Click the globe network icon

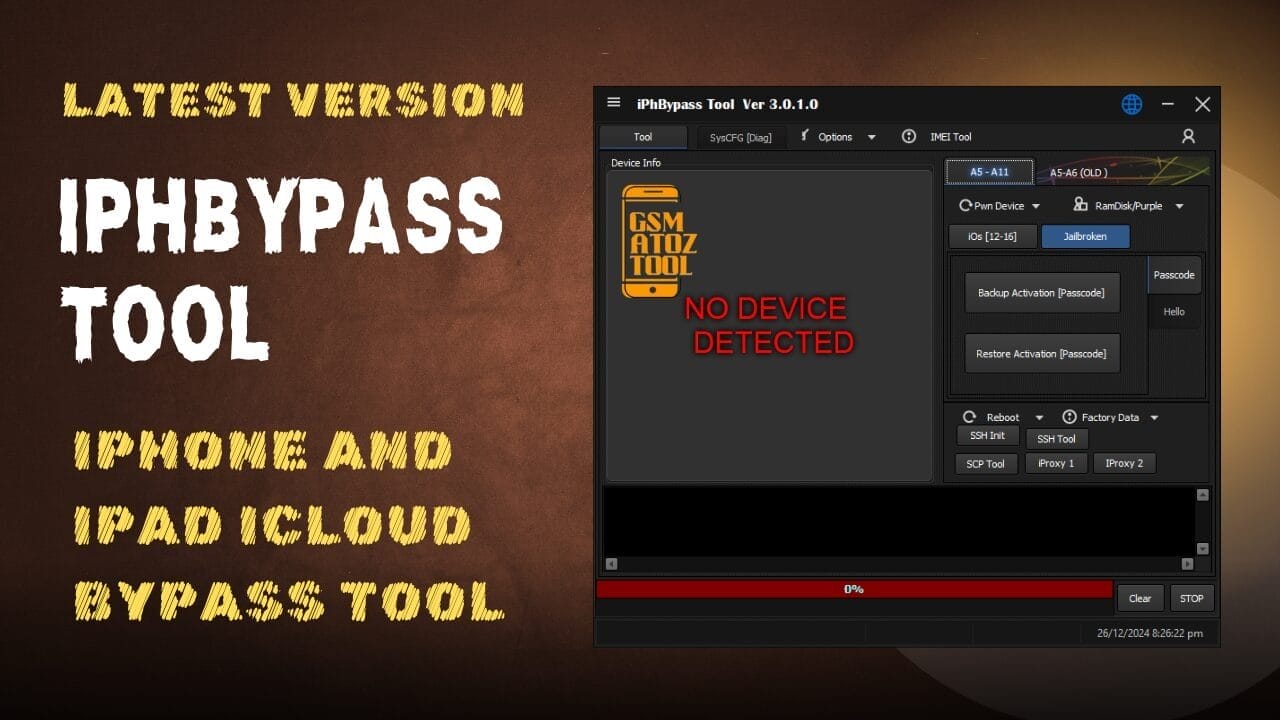coord(1131,104)
